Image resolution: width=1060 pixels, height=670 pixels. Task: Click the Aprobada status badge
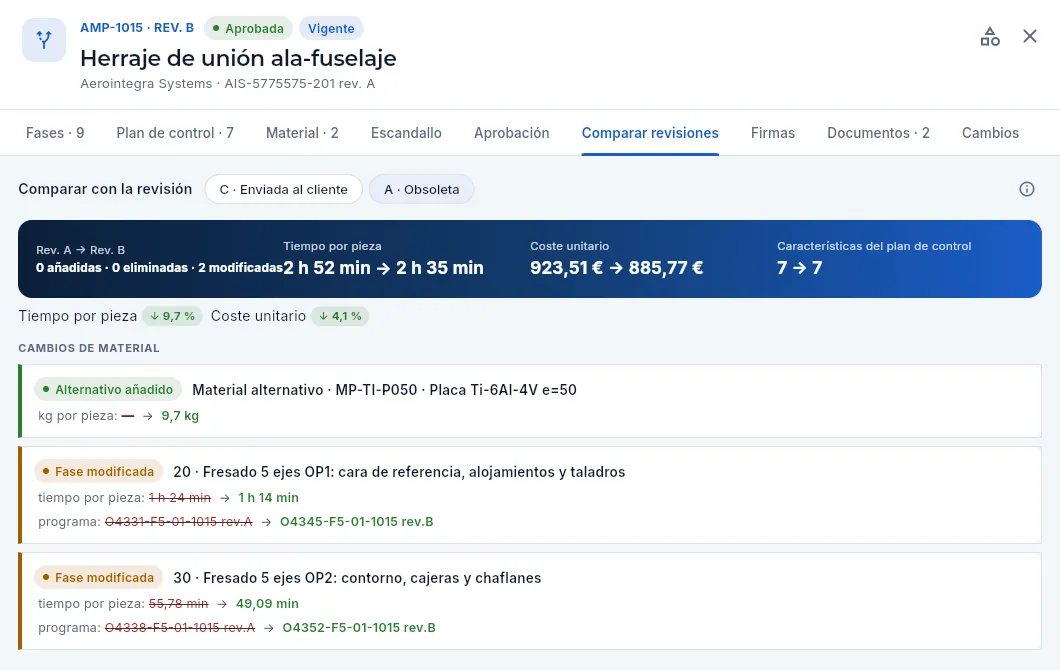pyautogui.click(x=248, y=28)
